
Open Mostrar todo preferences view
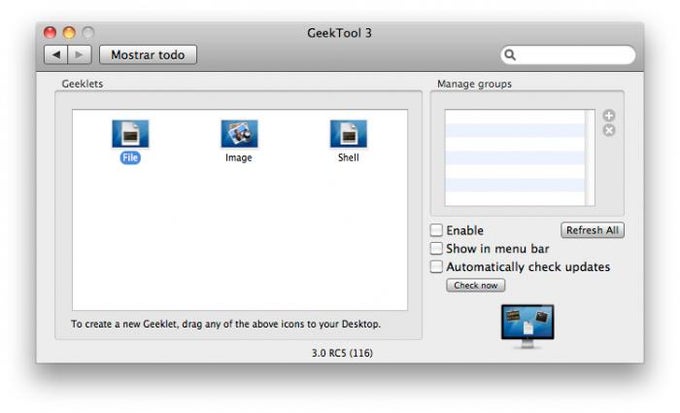pos(148,55)
